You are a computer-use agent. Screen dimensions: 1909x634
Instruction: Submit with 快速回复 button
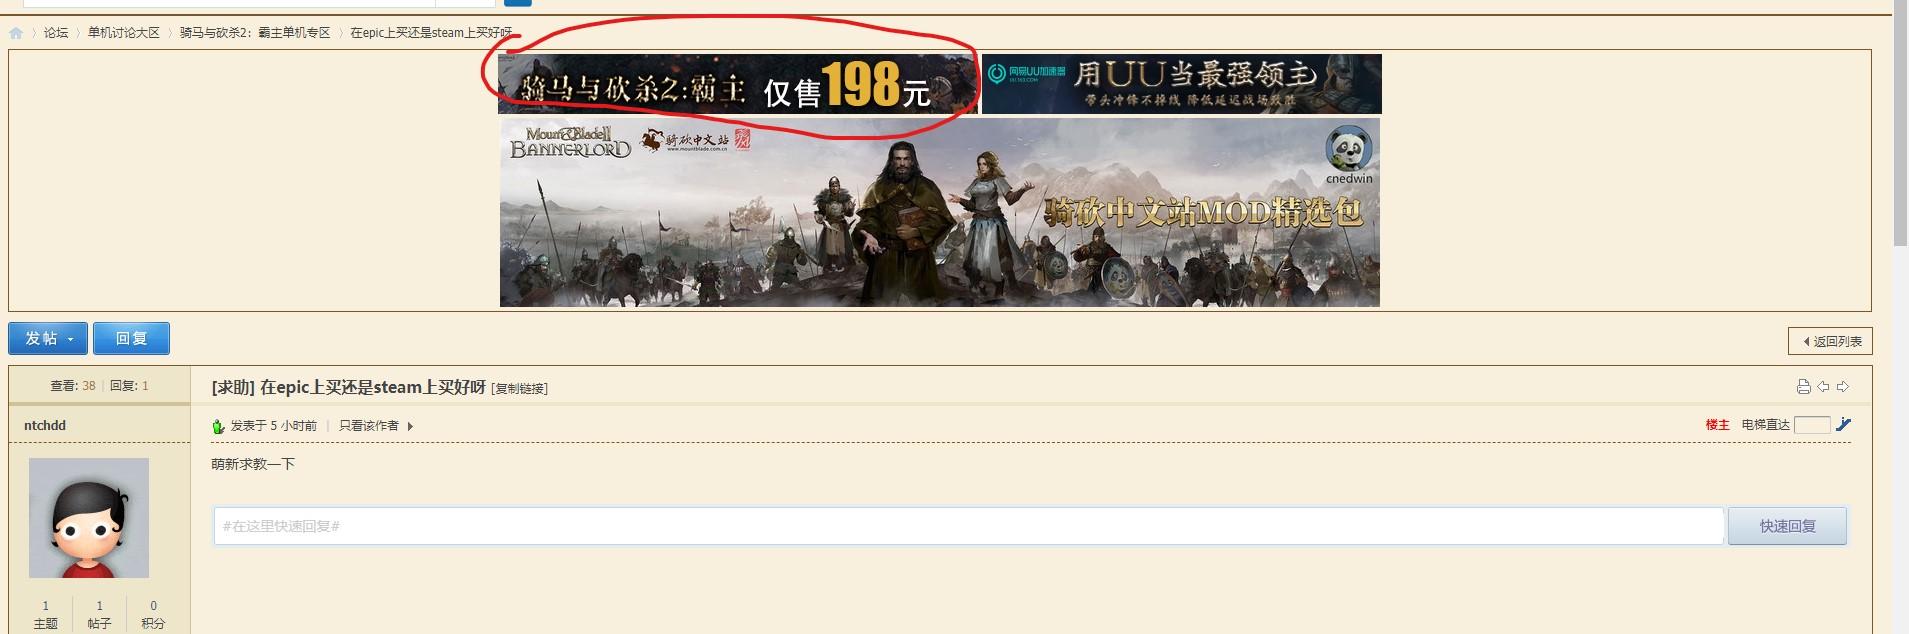pos(1787,526)
